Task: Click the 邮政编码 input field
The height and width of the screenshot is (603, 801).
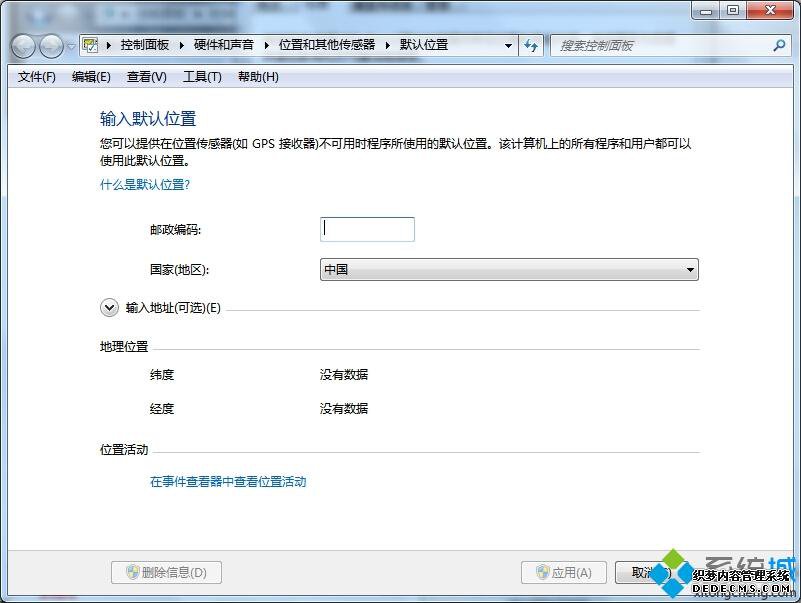Action: 367,229
